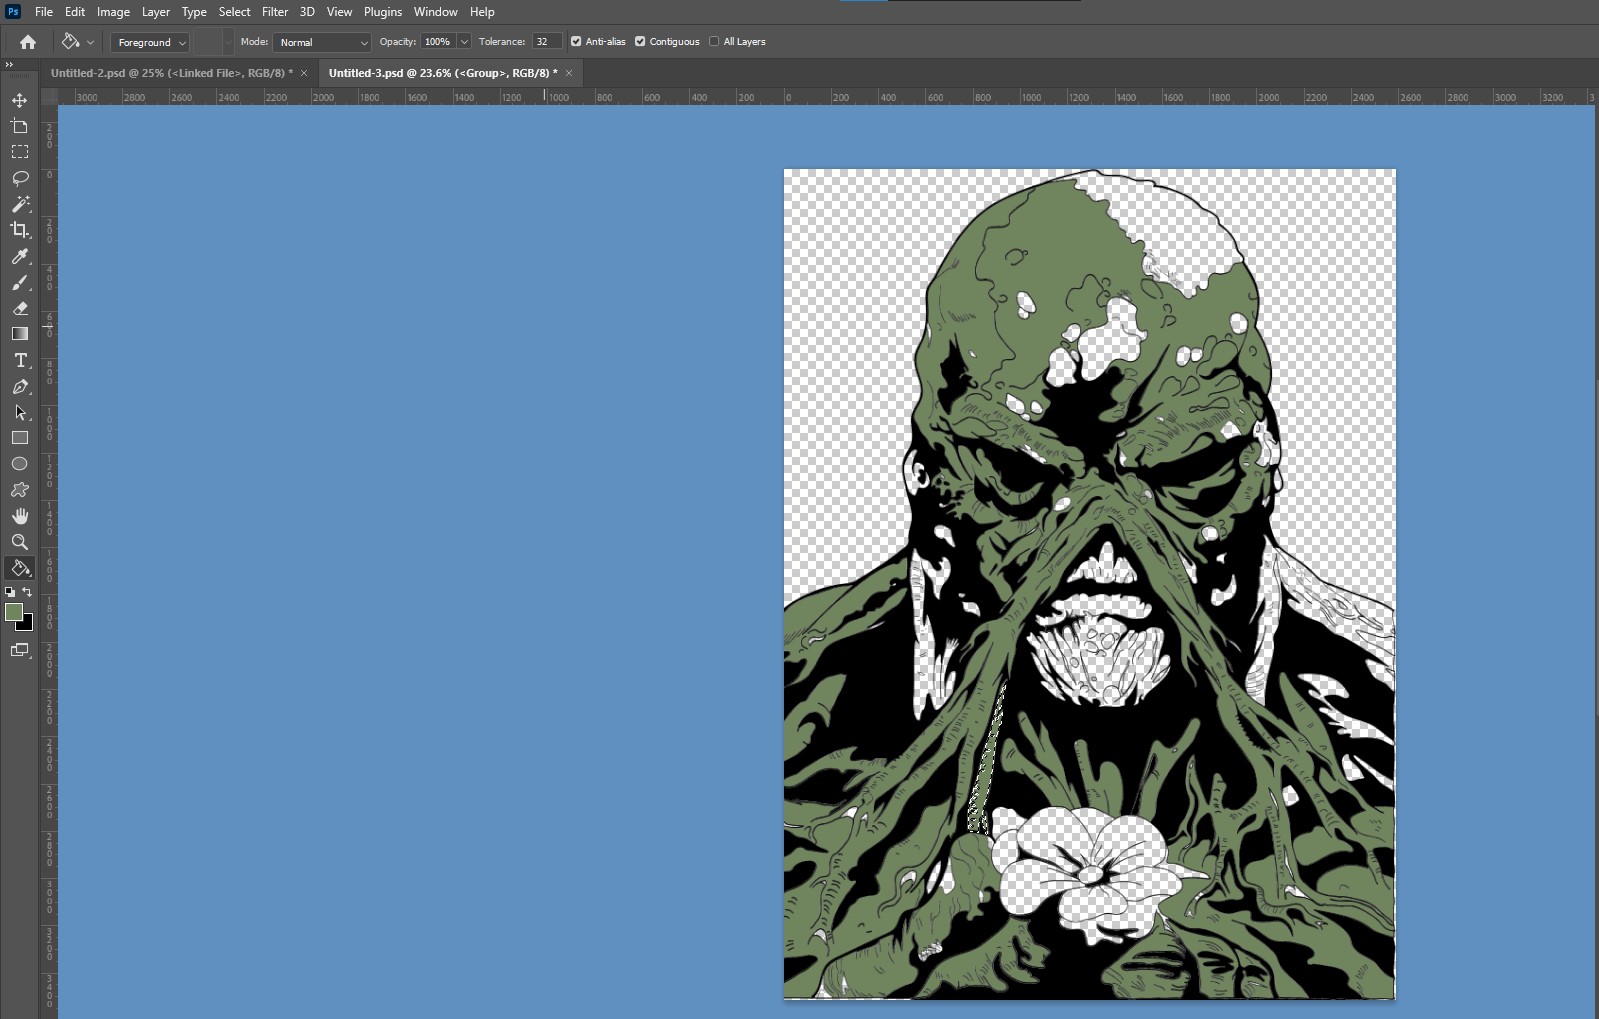This screenshot has width=1599, height=1019.
Task: Select the Lasso tool
Action: (19, 178)
